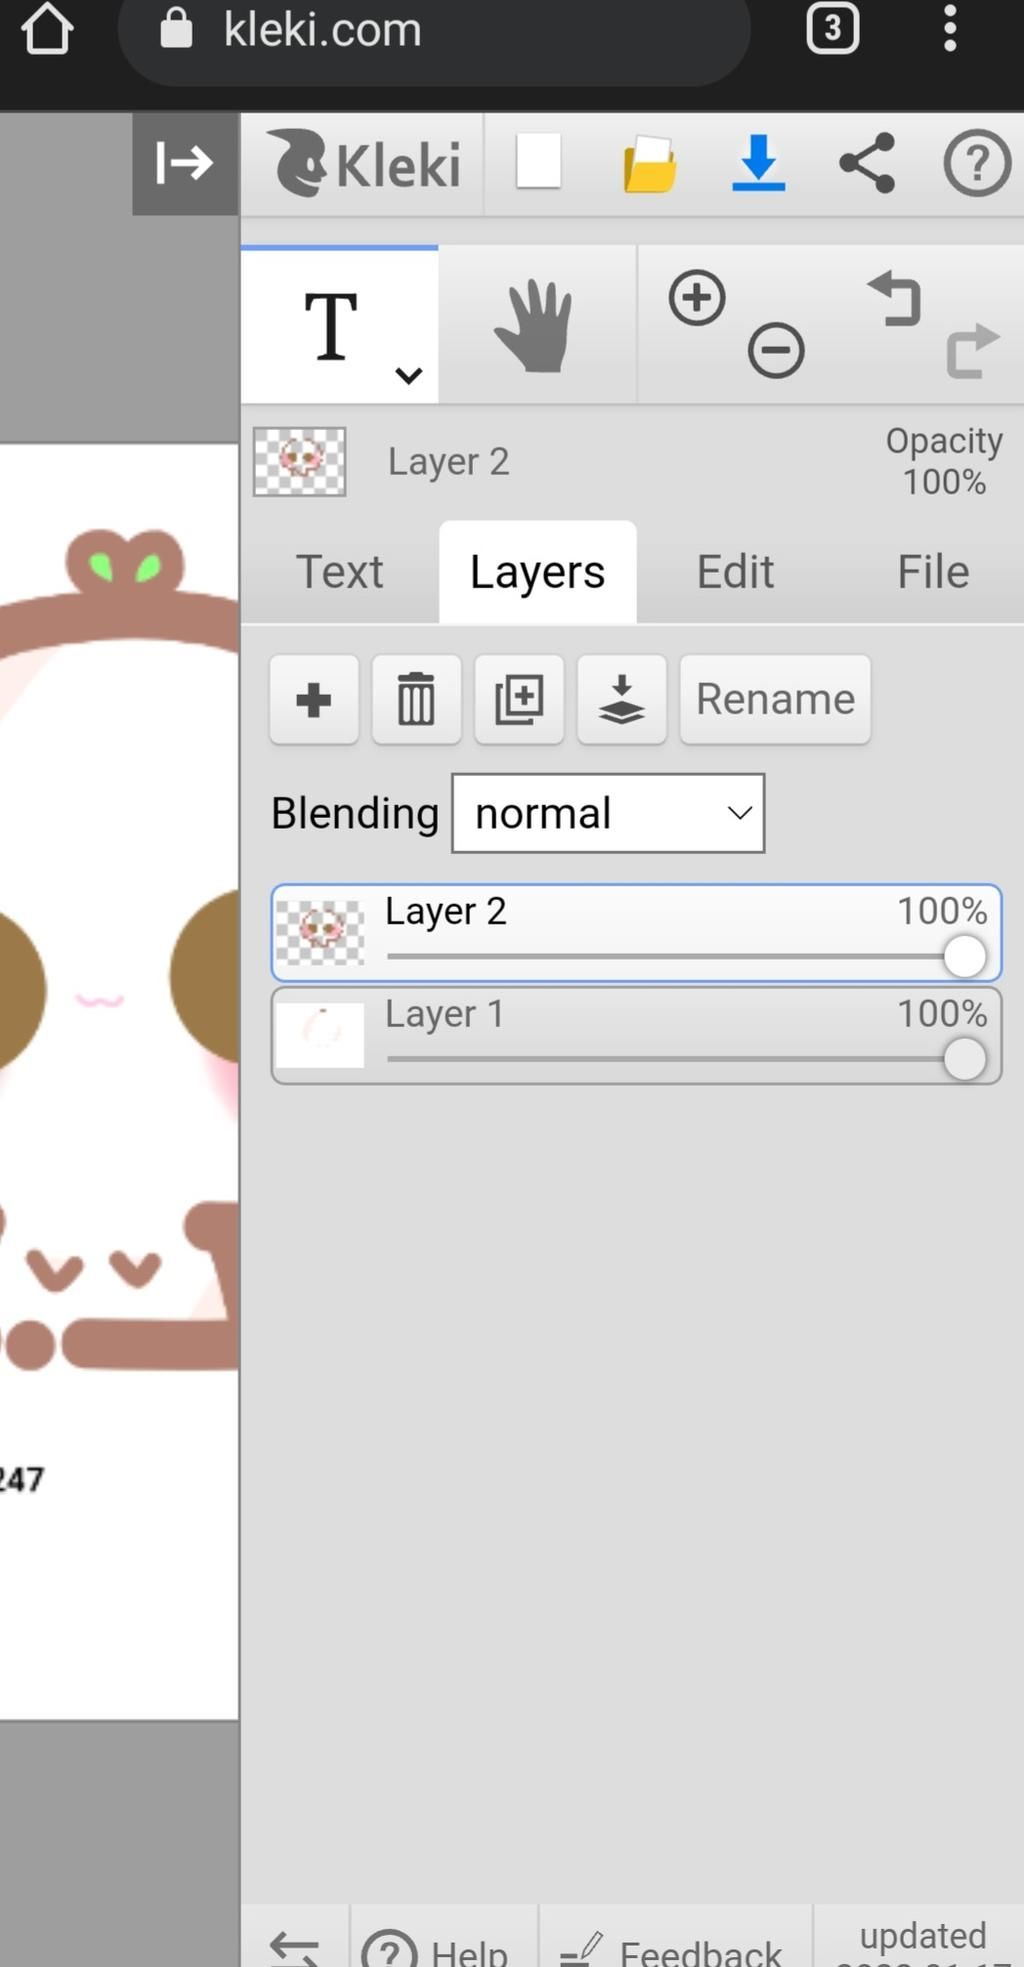
Task: Switch to the Edit tab
Action: pyautogui.click(x=735, y=572)
